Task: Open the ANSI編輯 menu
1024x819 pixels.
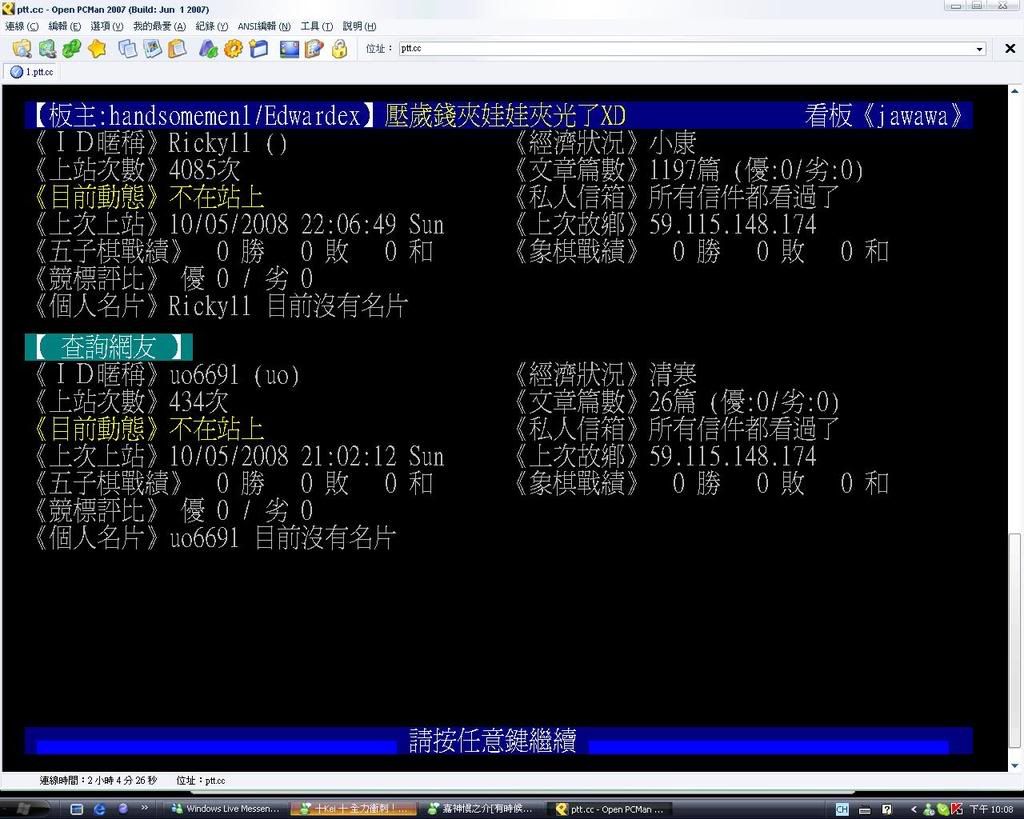Action: (264, 27)
